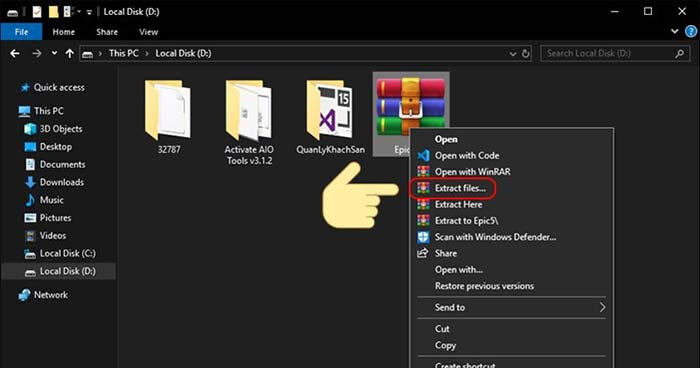Click the WinRAR icon beside Extract Here
Viewport: 700px width, 368px height.
(x=423, y=205)
